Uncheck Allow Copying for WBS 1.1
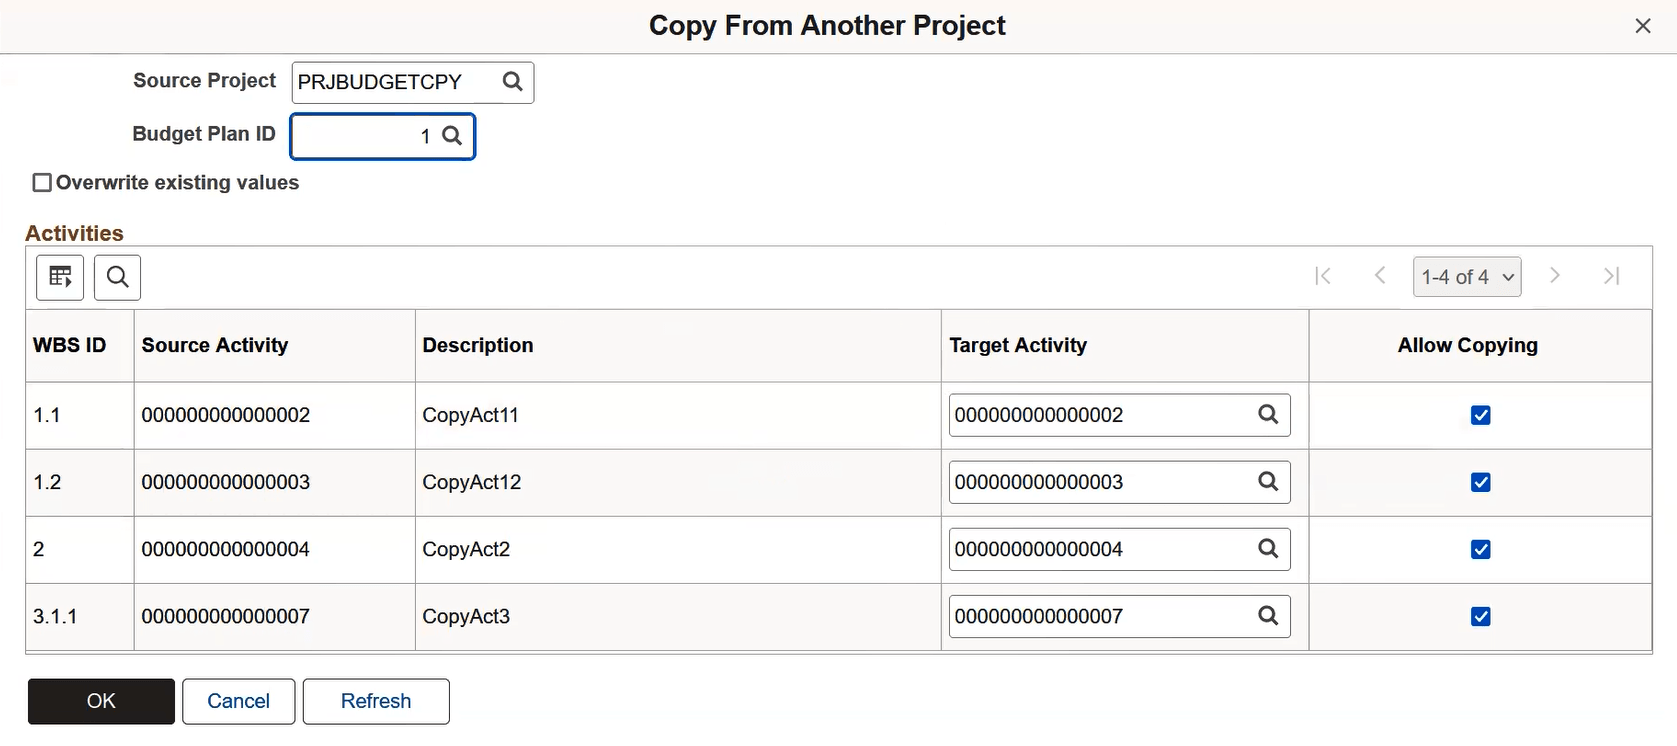Screen dimensions: 1677x746 [1481, 415]
